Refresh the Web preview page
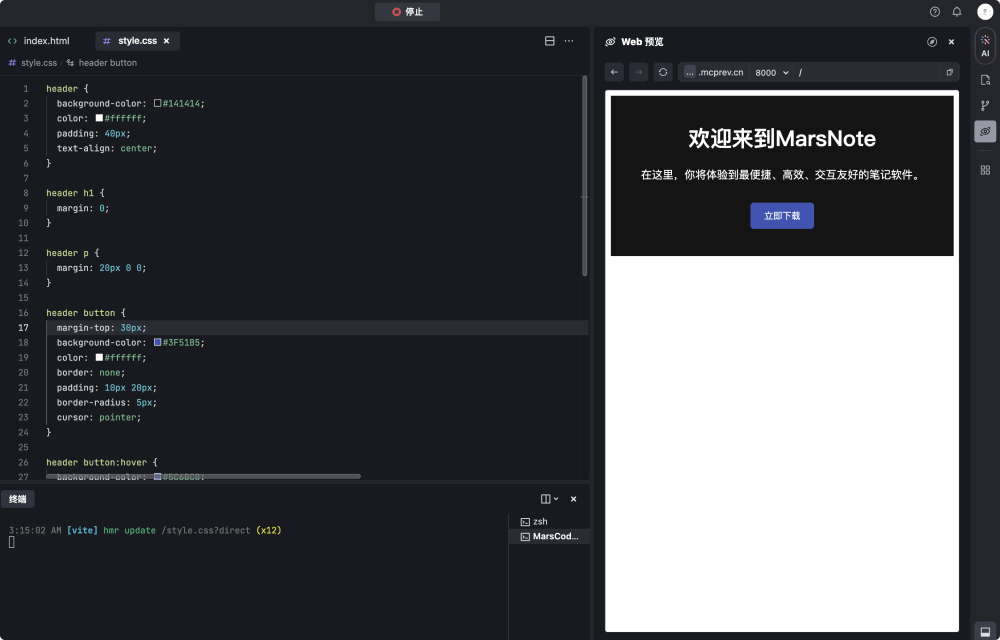The width and height of the screenshot is (1000, 640). point(661,71)
